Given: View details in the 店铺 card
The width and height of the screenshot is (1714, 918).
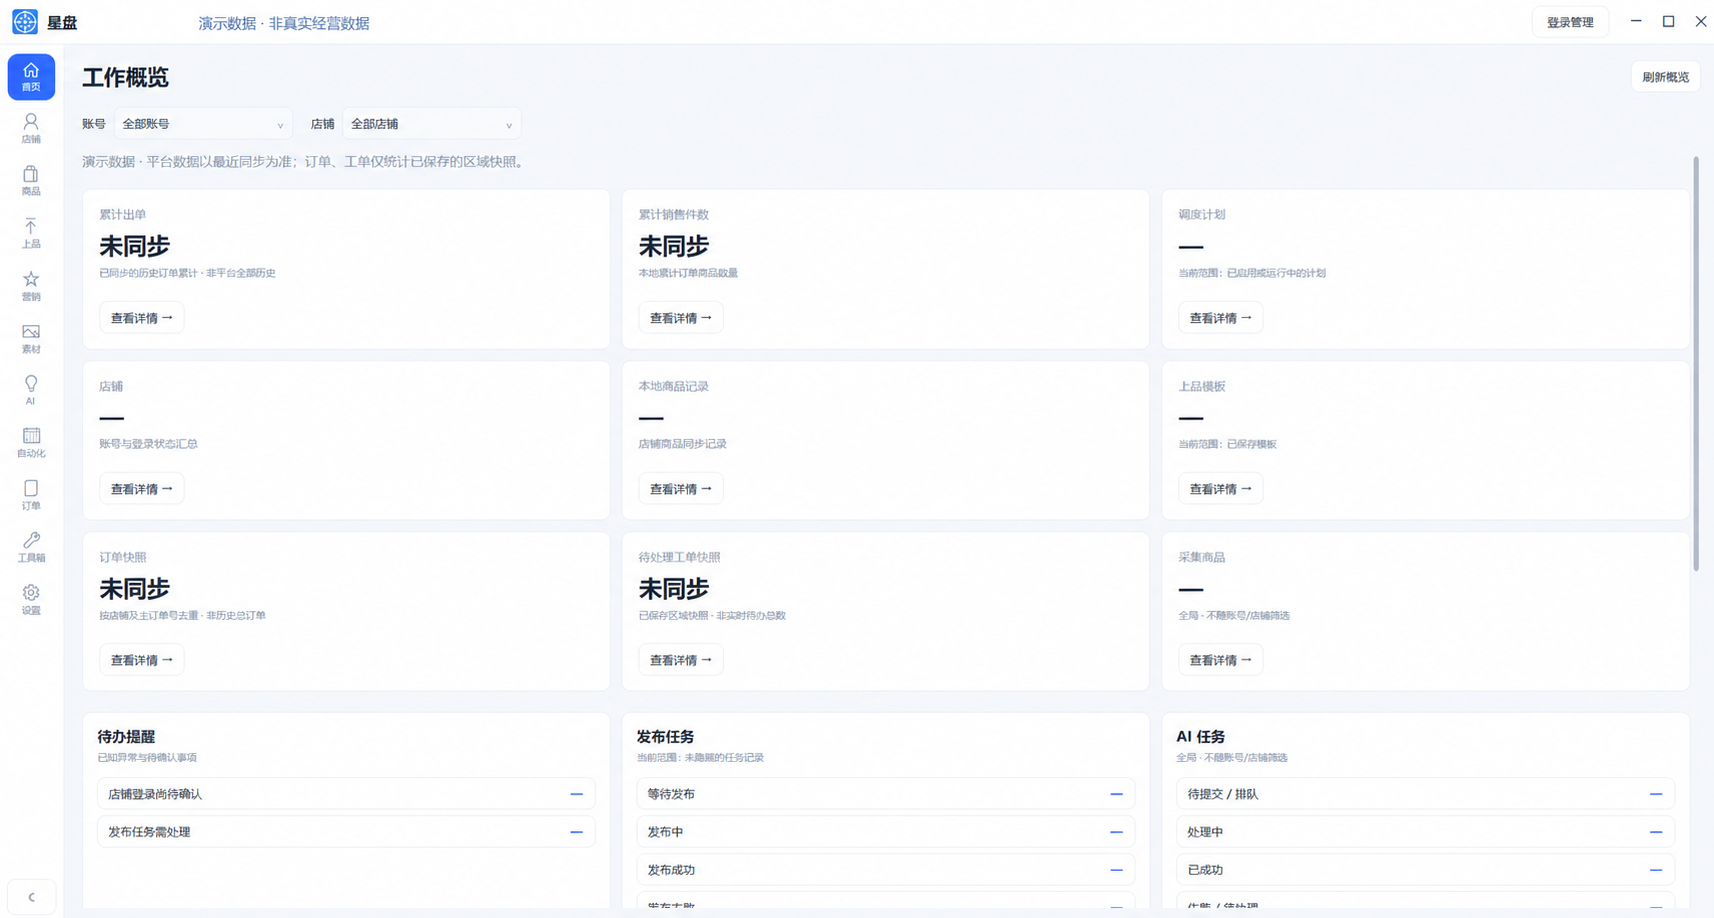Looking at the screenshot, I should click(x=141, y=489).
